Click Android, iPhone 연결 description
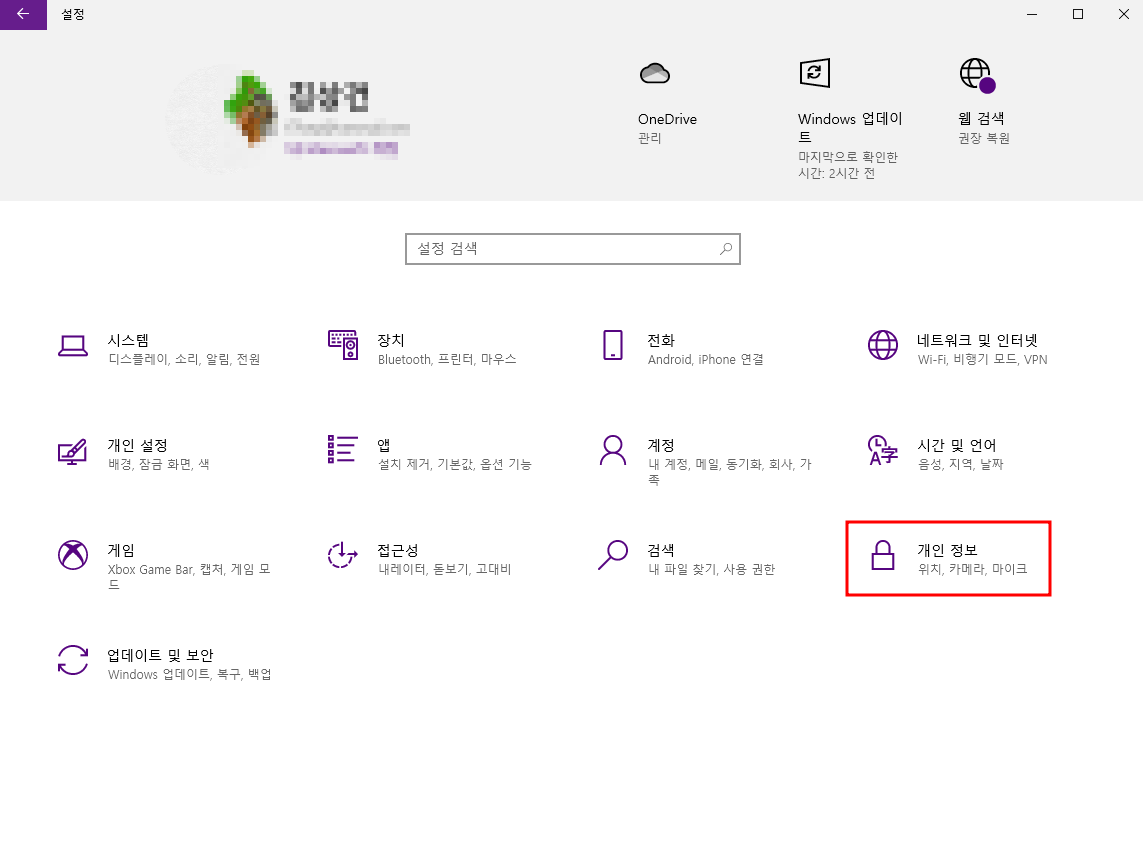Screen dimensions: 1143x866 (x=706, y=359)
